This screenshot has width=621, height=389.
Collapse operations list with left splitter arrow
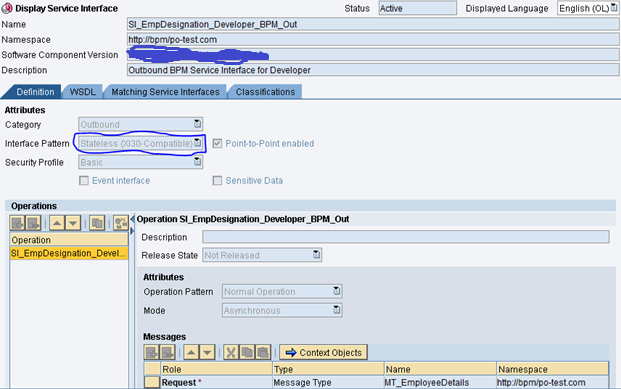click(132, 219)
